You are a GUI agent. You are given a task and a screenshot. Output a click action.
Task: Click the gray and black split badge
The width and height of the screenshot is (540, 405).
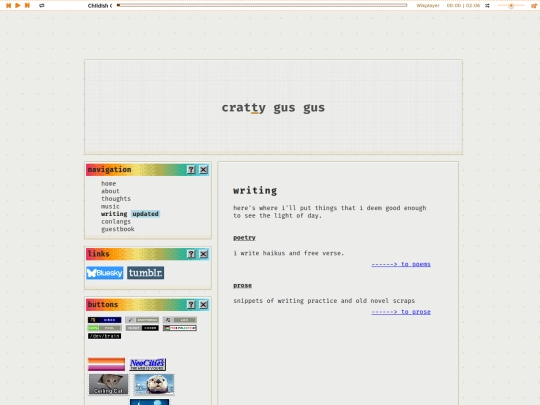point(142,328)
